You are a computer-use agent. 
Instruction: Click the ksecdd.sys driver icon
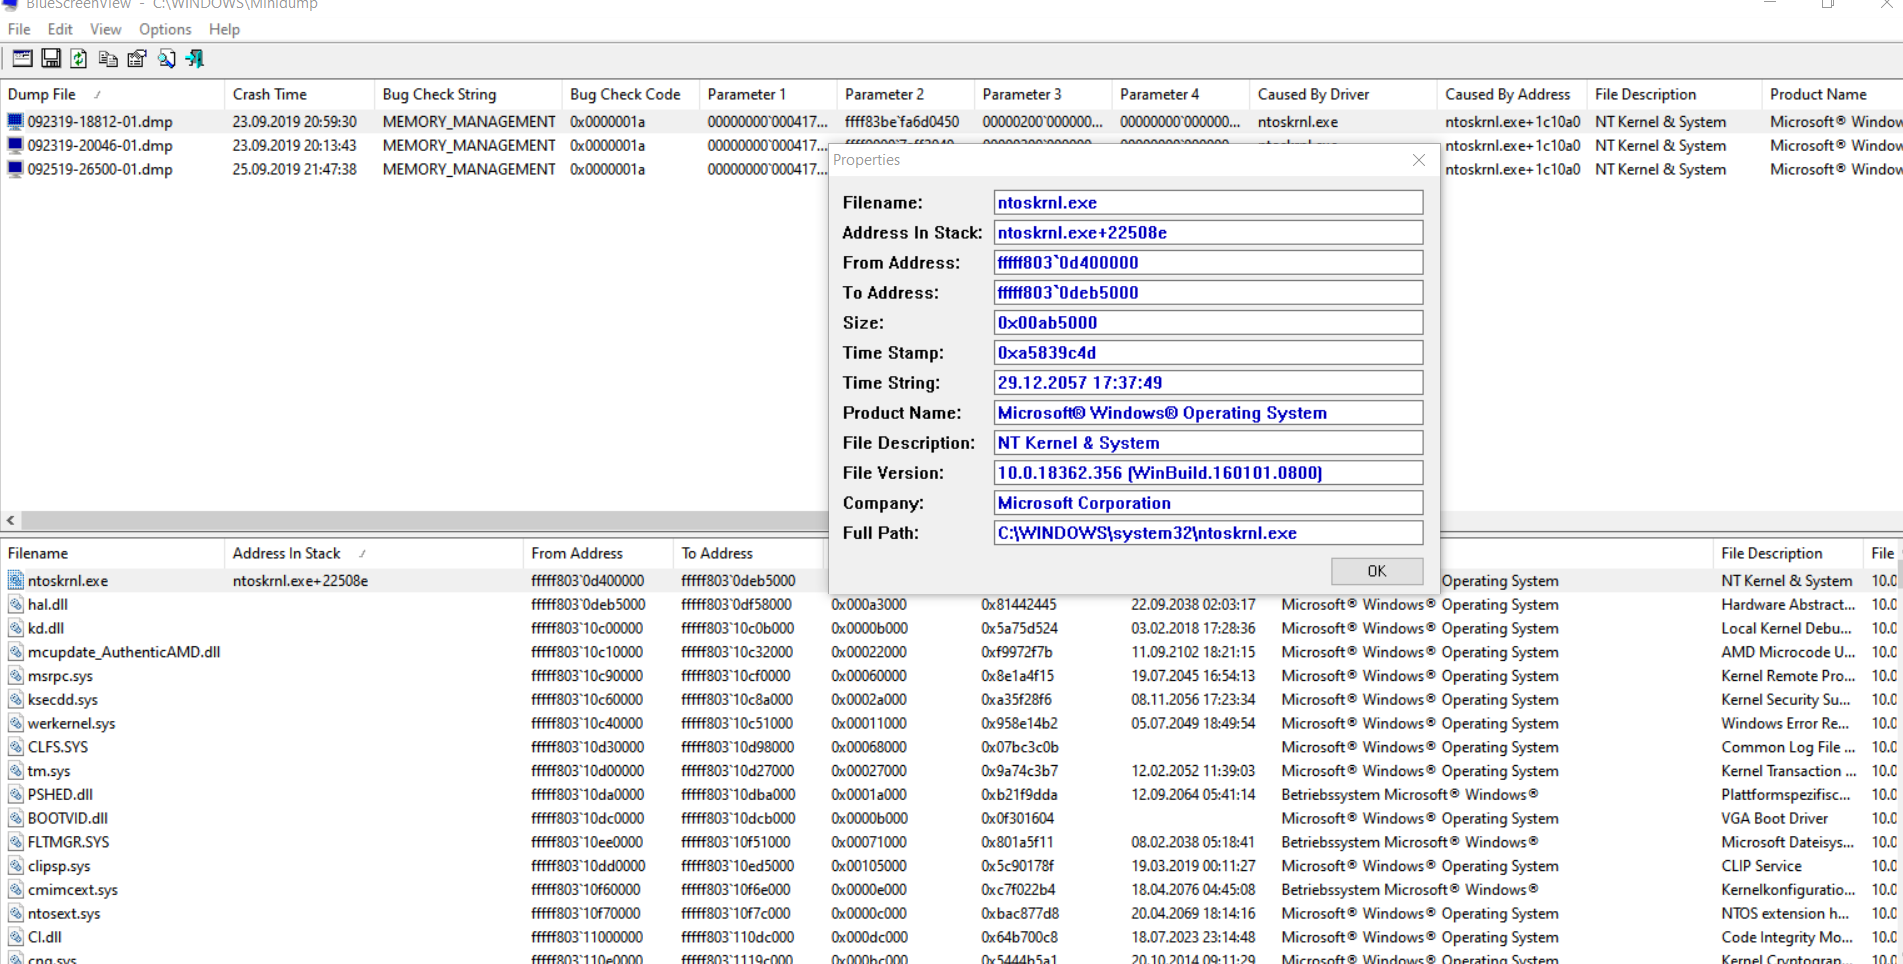(x=16, y=700)
